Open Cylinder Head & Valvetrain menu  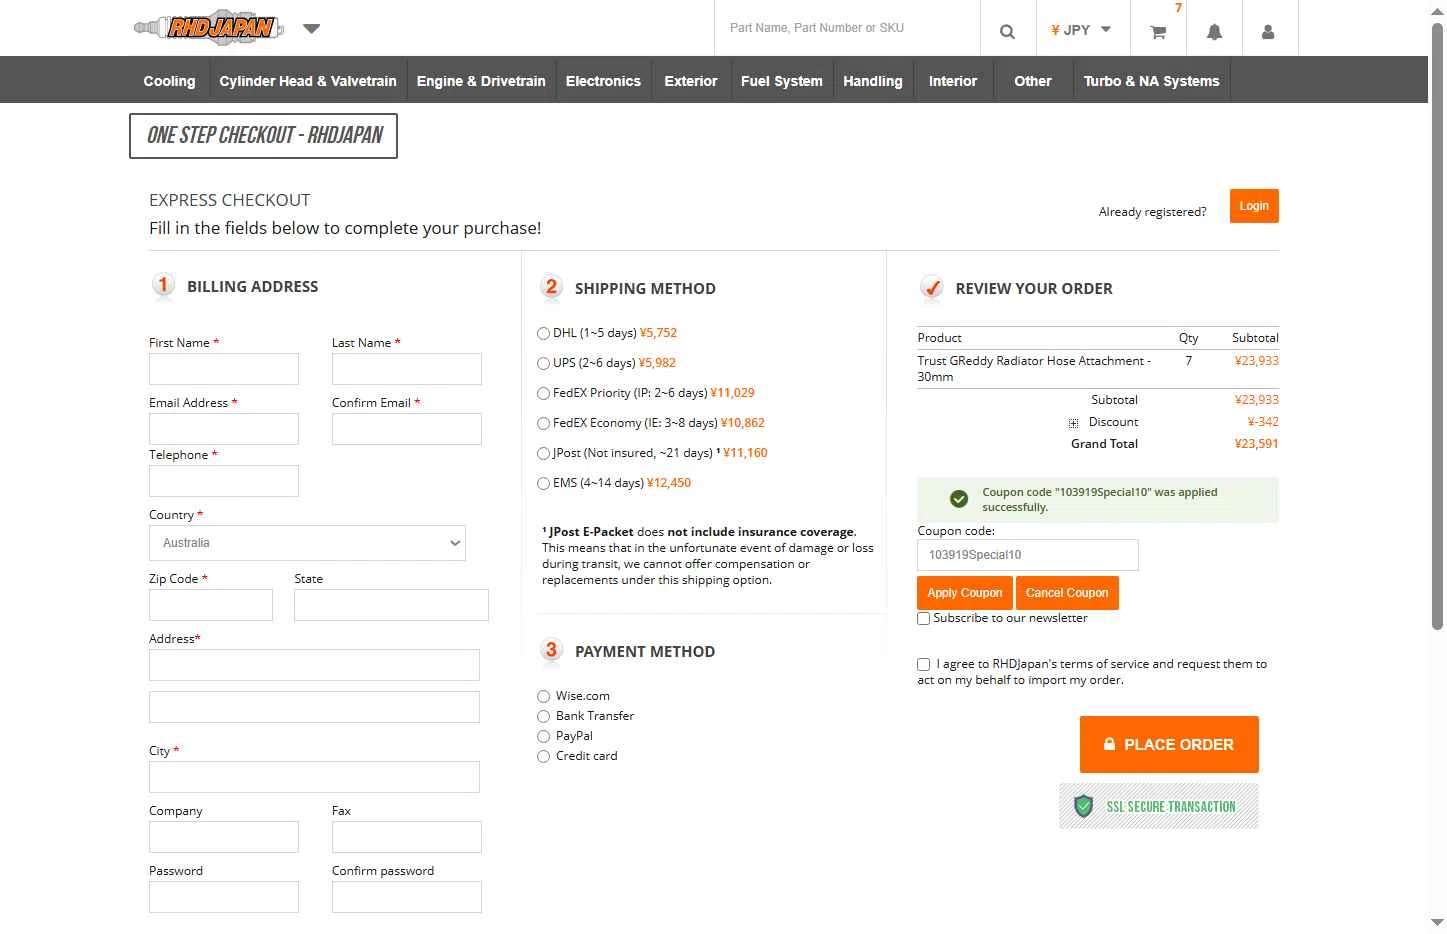tap(308, 81)
